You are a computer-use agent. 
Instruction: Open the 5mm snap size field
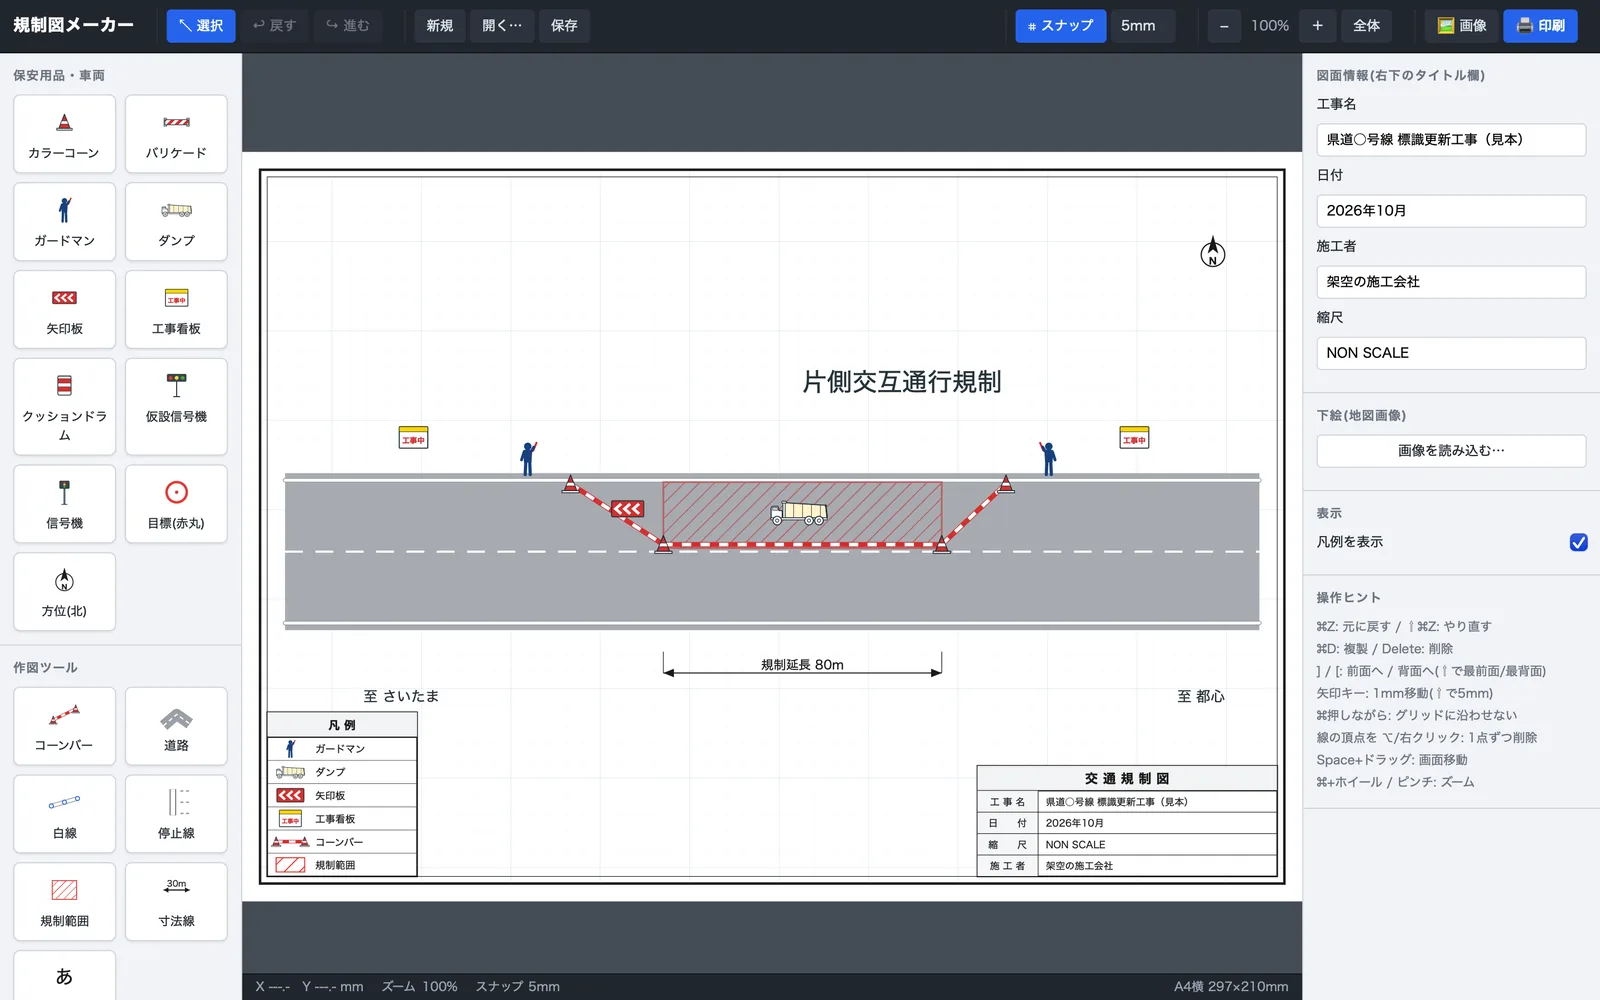[1143, 26]
